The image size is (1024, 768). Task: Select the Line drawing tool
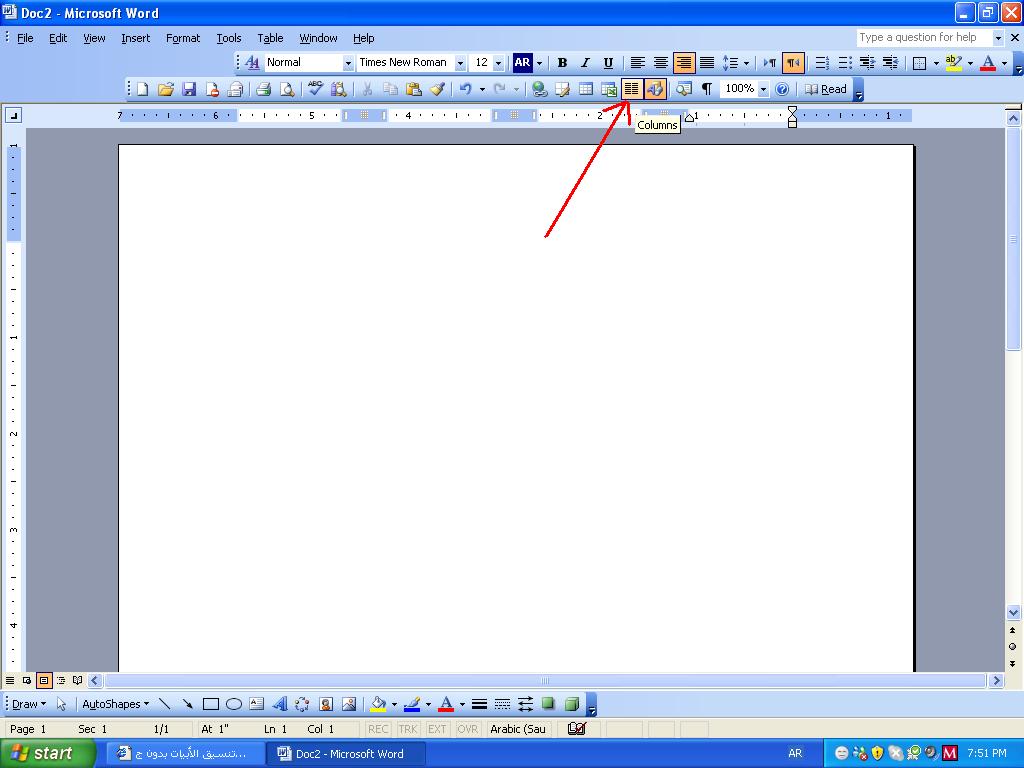pos(165,704)
